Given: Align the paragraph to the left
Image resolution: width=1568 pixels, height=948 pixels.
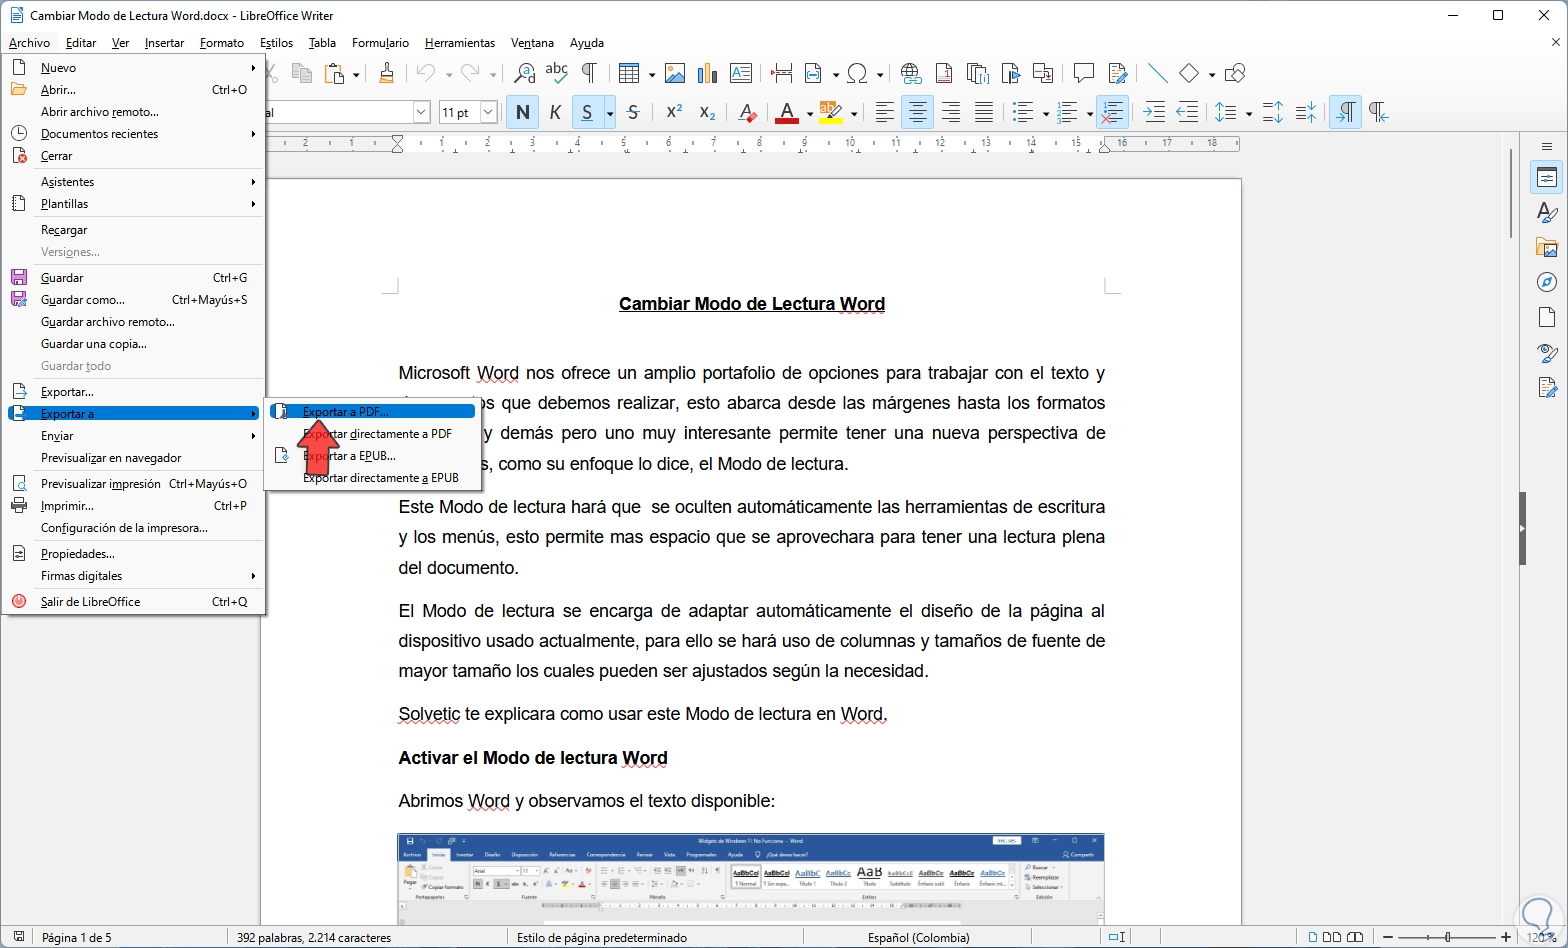Looking at the screenshot, I should click(x=884, y=113).
